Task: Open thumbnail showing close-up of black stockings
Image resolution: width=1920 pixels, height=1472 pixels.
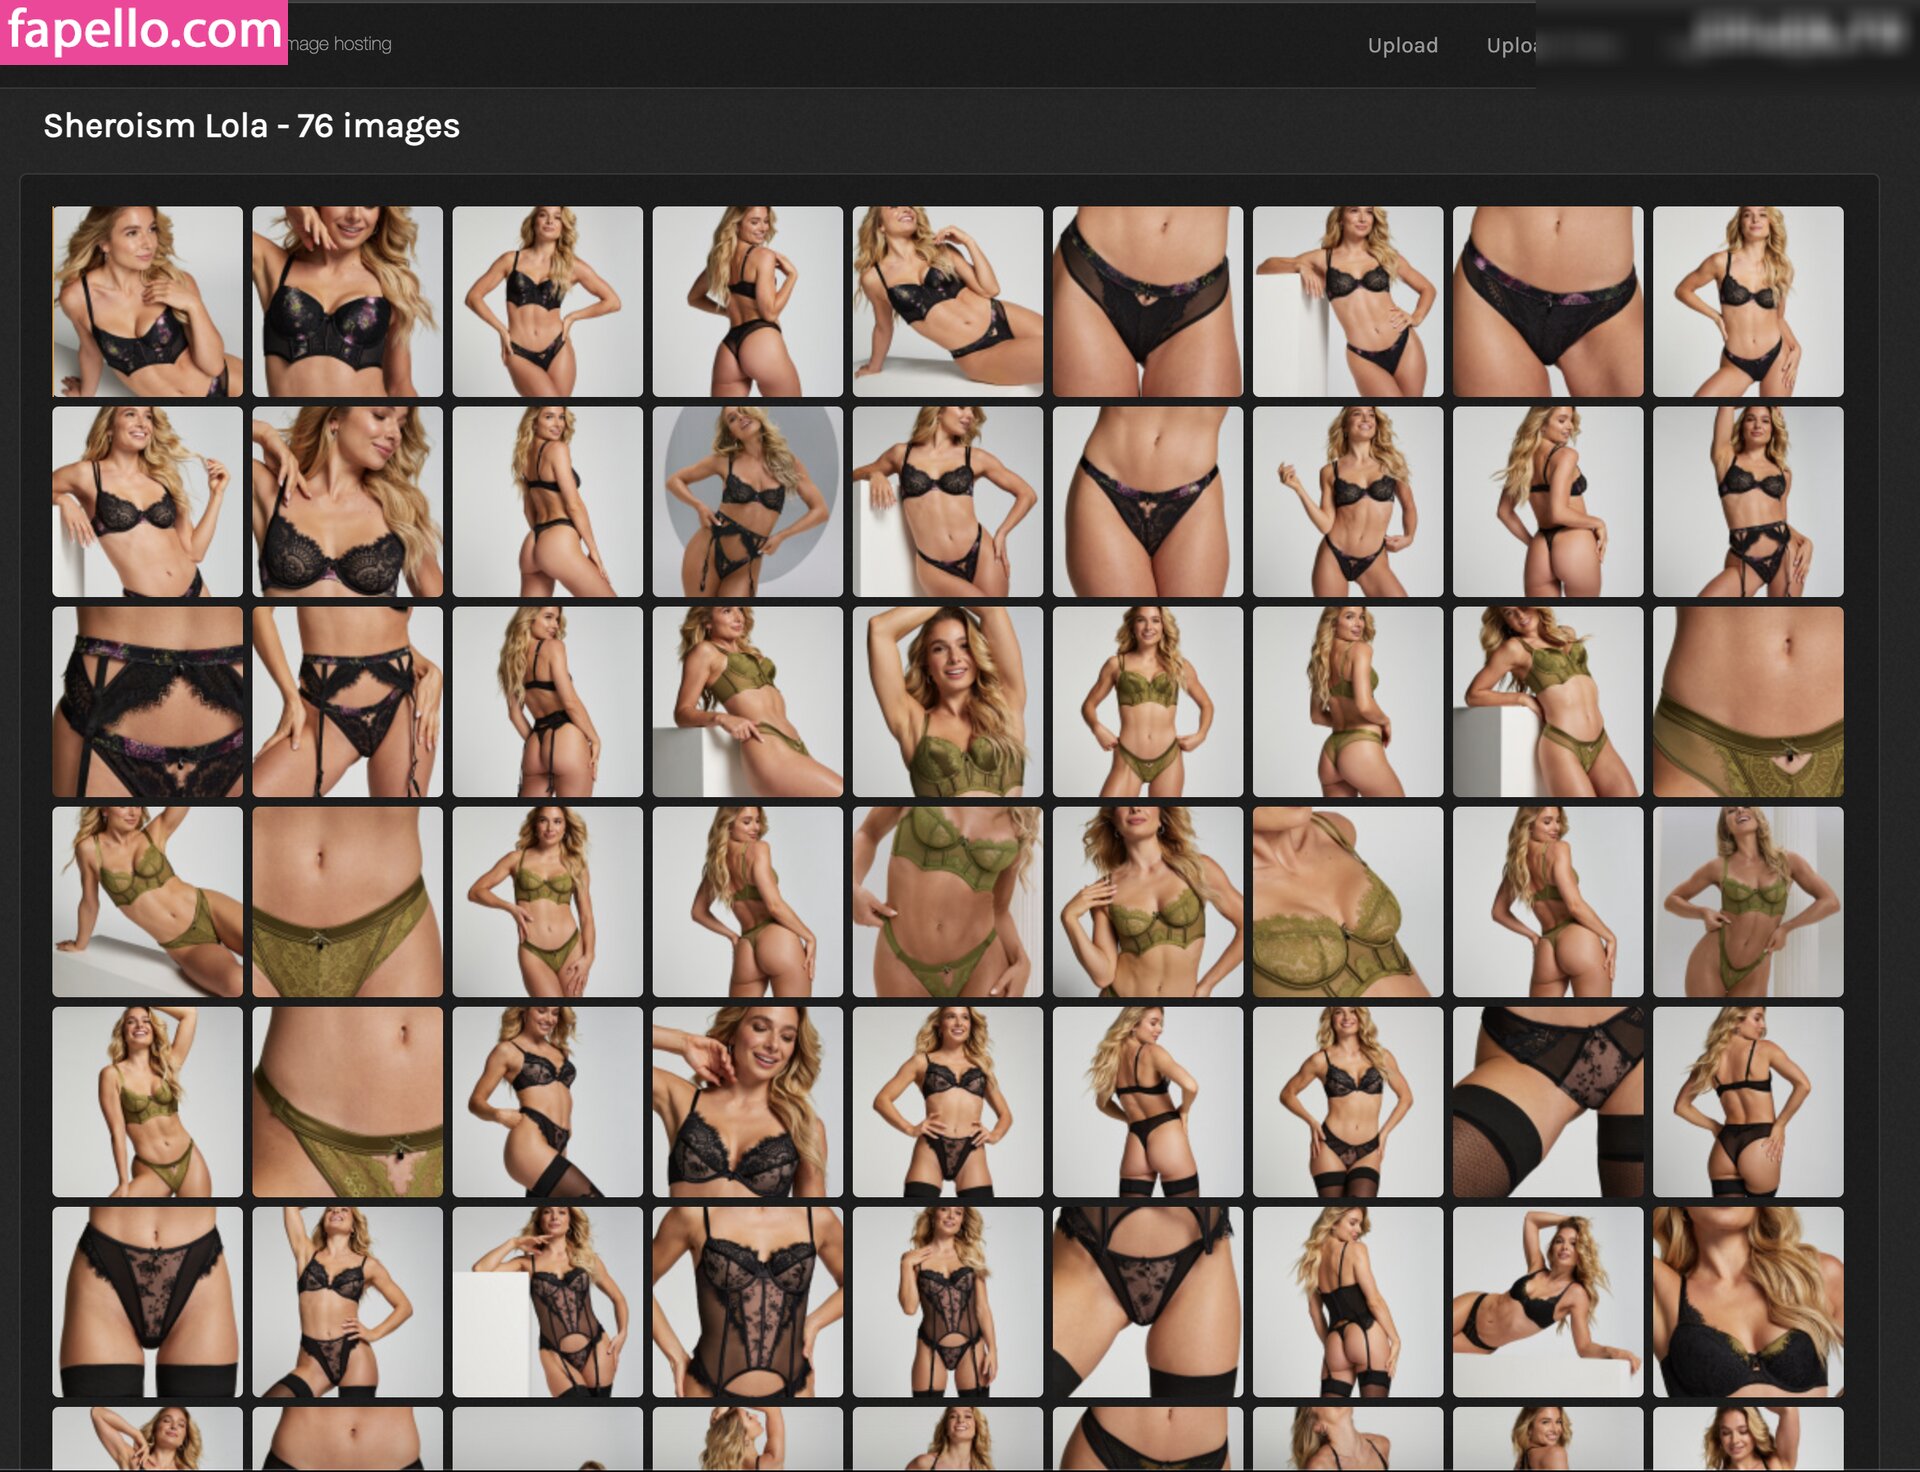Action: [x=1547, y=1101]
